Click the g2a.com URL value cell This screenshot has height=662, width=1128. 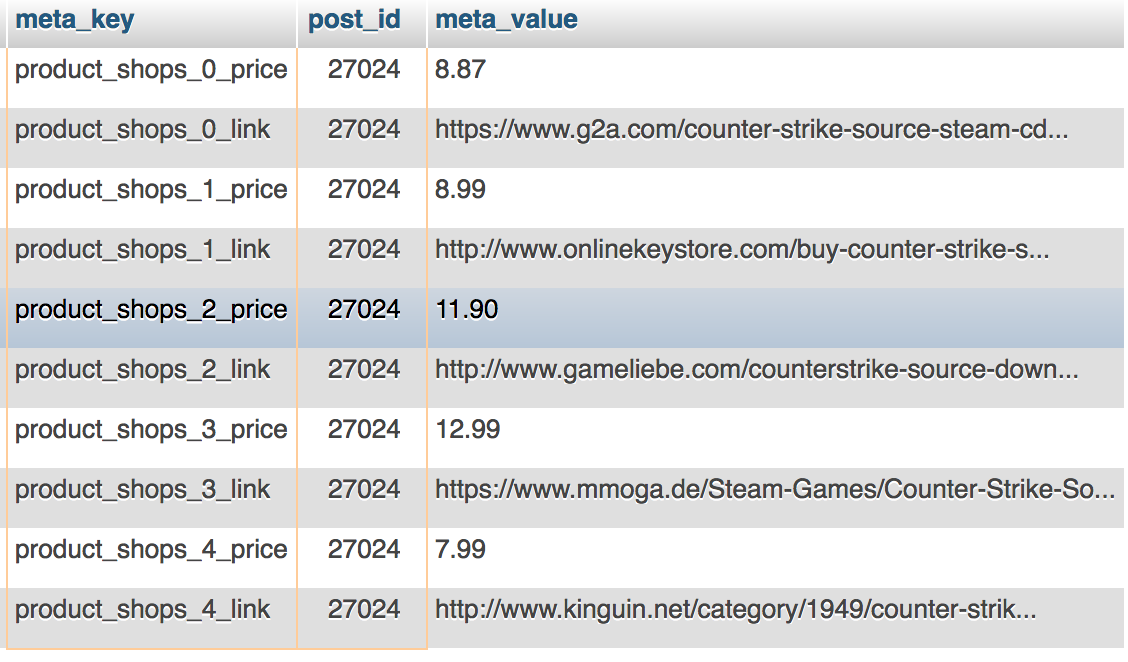tap(776, 137)
